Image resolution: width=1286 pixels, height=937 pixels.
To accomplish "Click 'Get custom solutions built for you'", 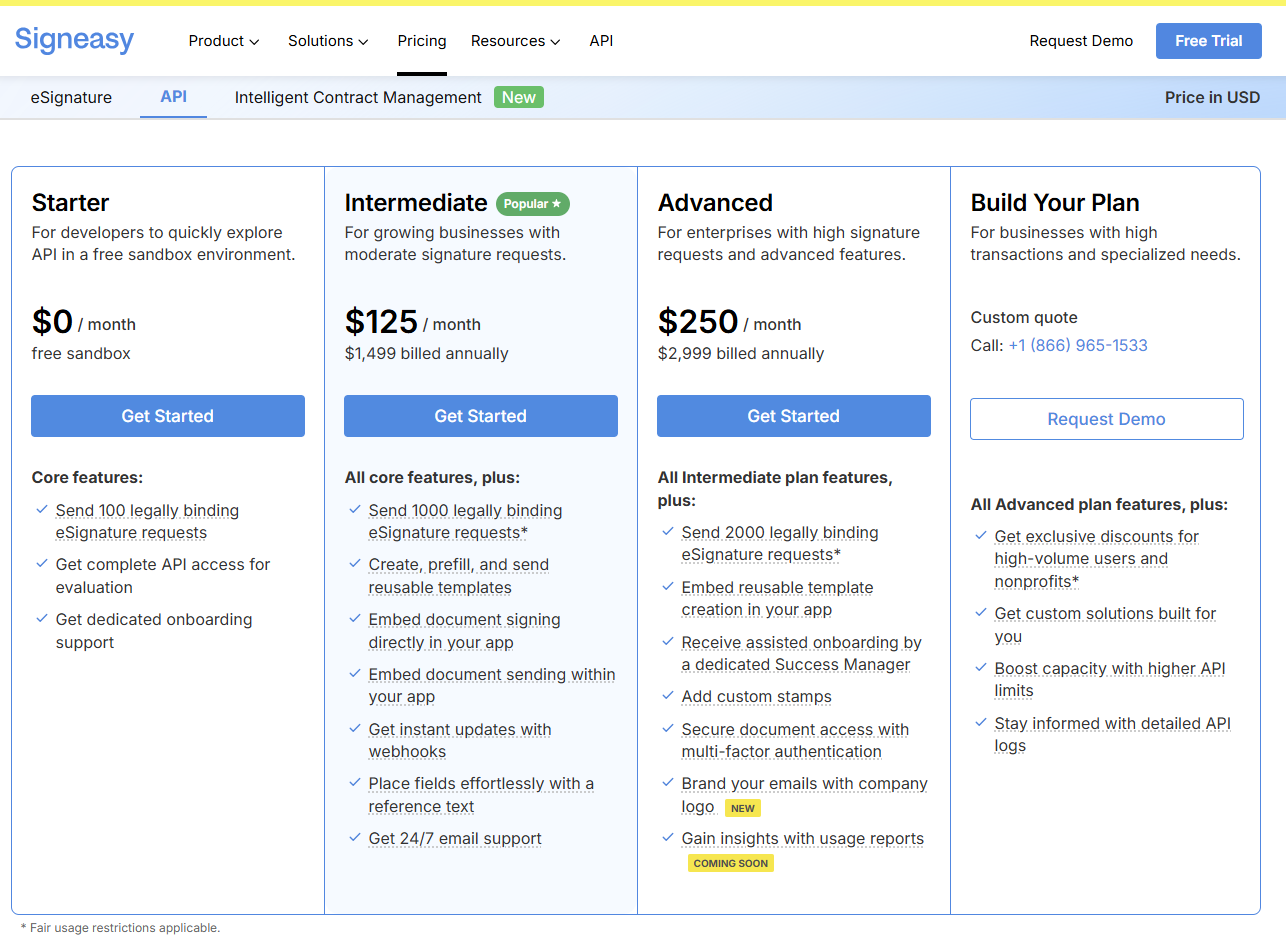I will point(1105,625).
